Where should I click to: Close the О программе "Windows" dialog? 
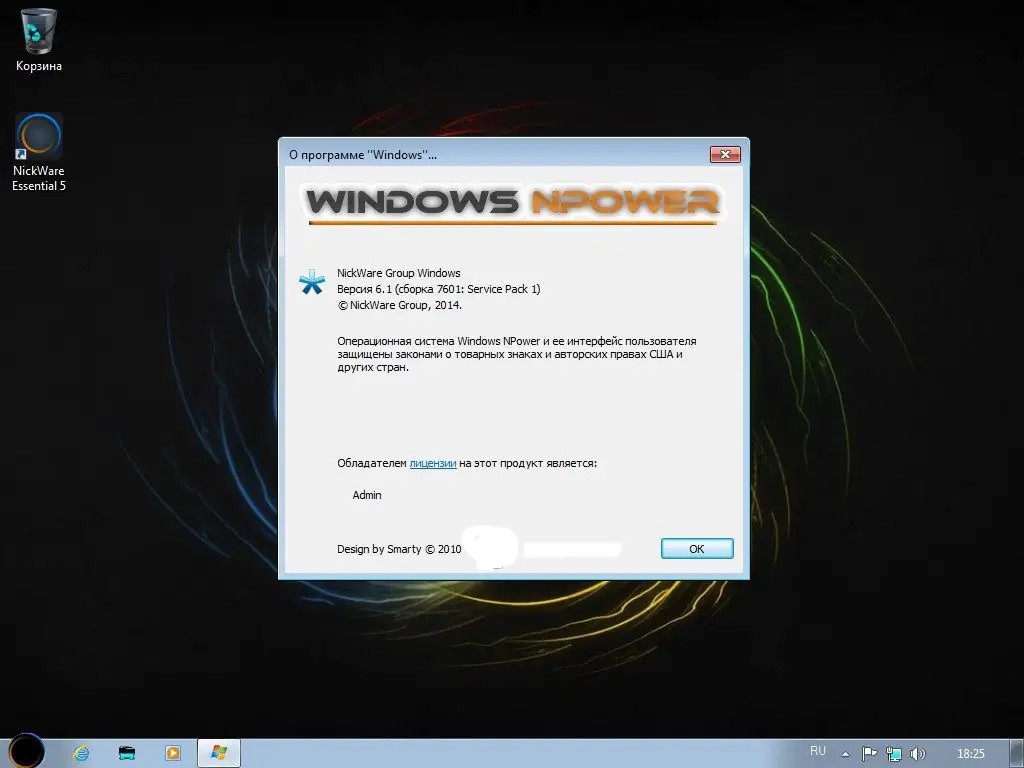[725, 154]
